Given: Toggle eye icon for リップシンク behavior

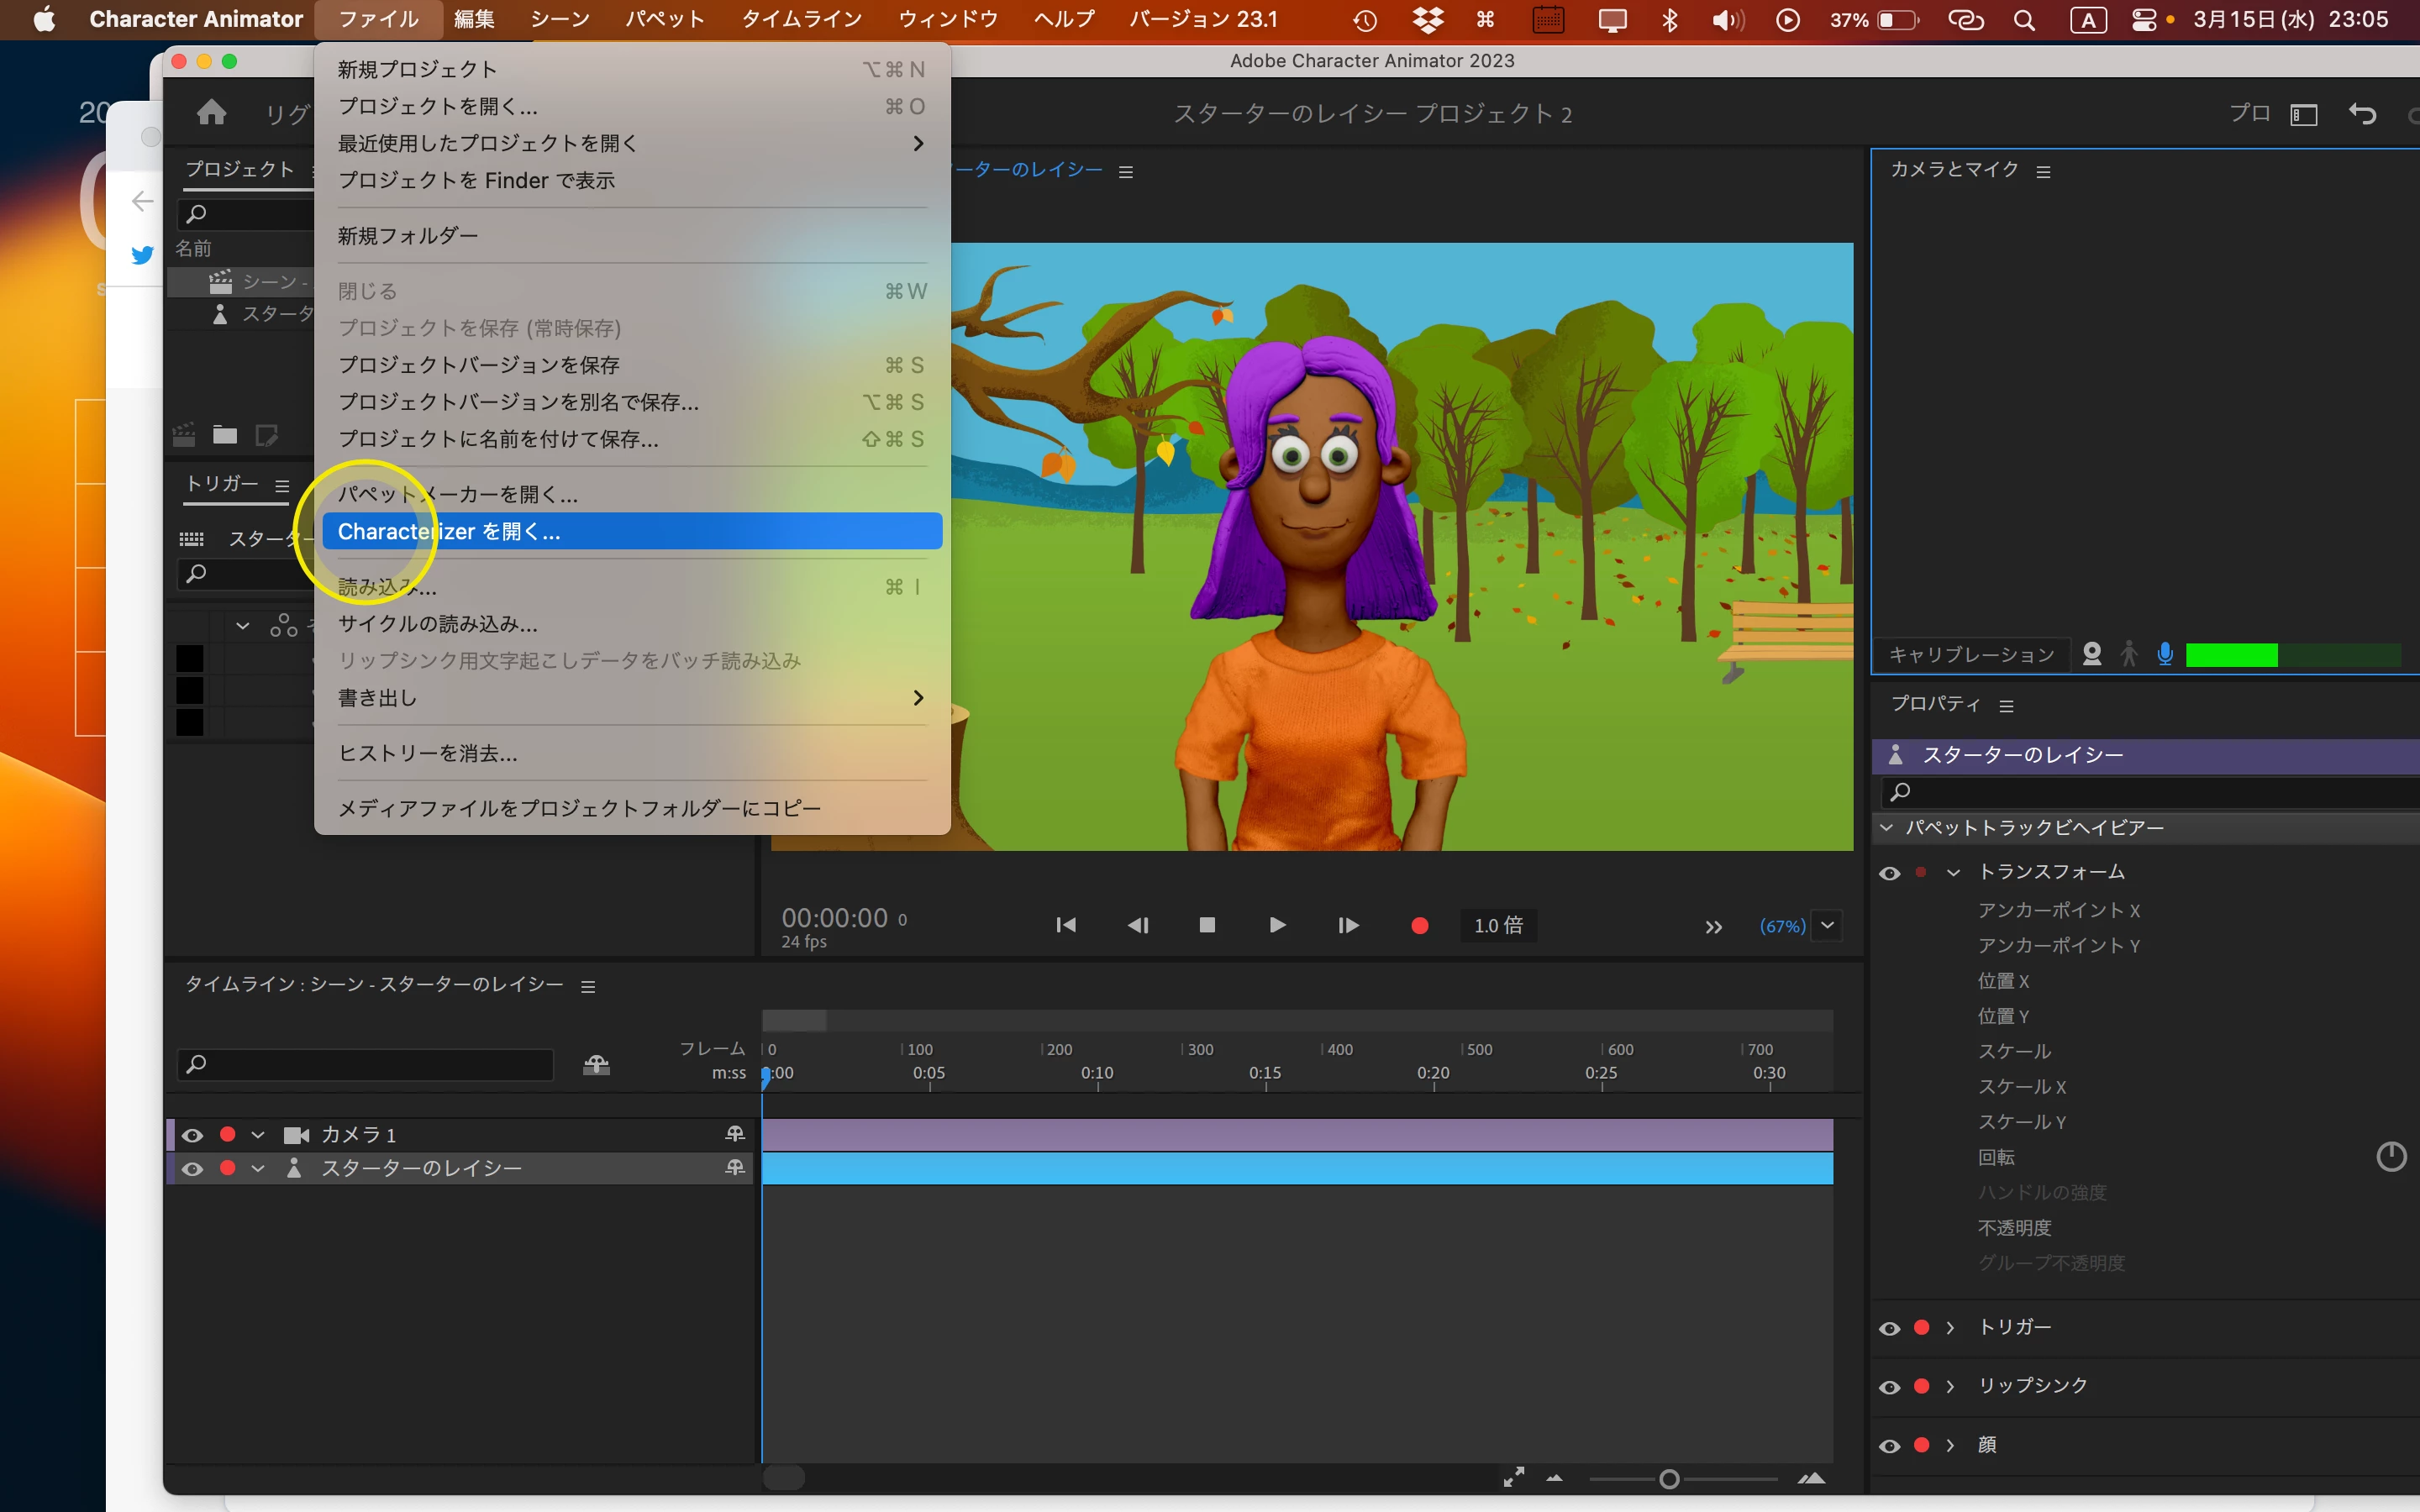Looking at the screenshot, I should (x=1889, y=1387).
